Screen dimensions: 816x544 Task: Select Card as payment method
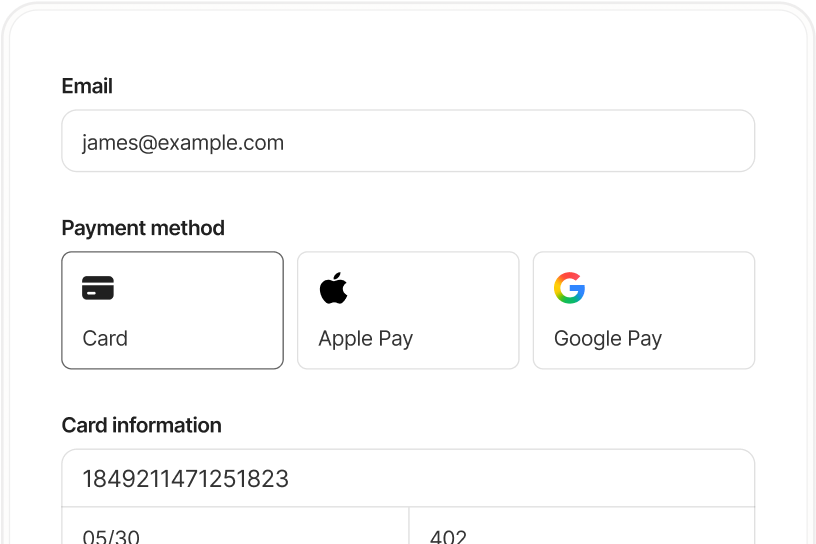pyautogui.click(x=172, y=310)
